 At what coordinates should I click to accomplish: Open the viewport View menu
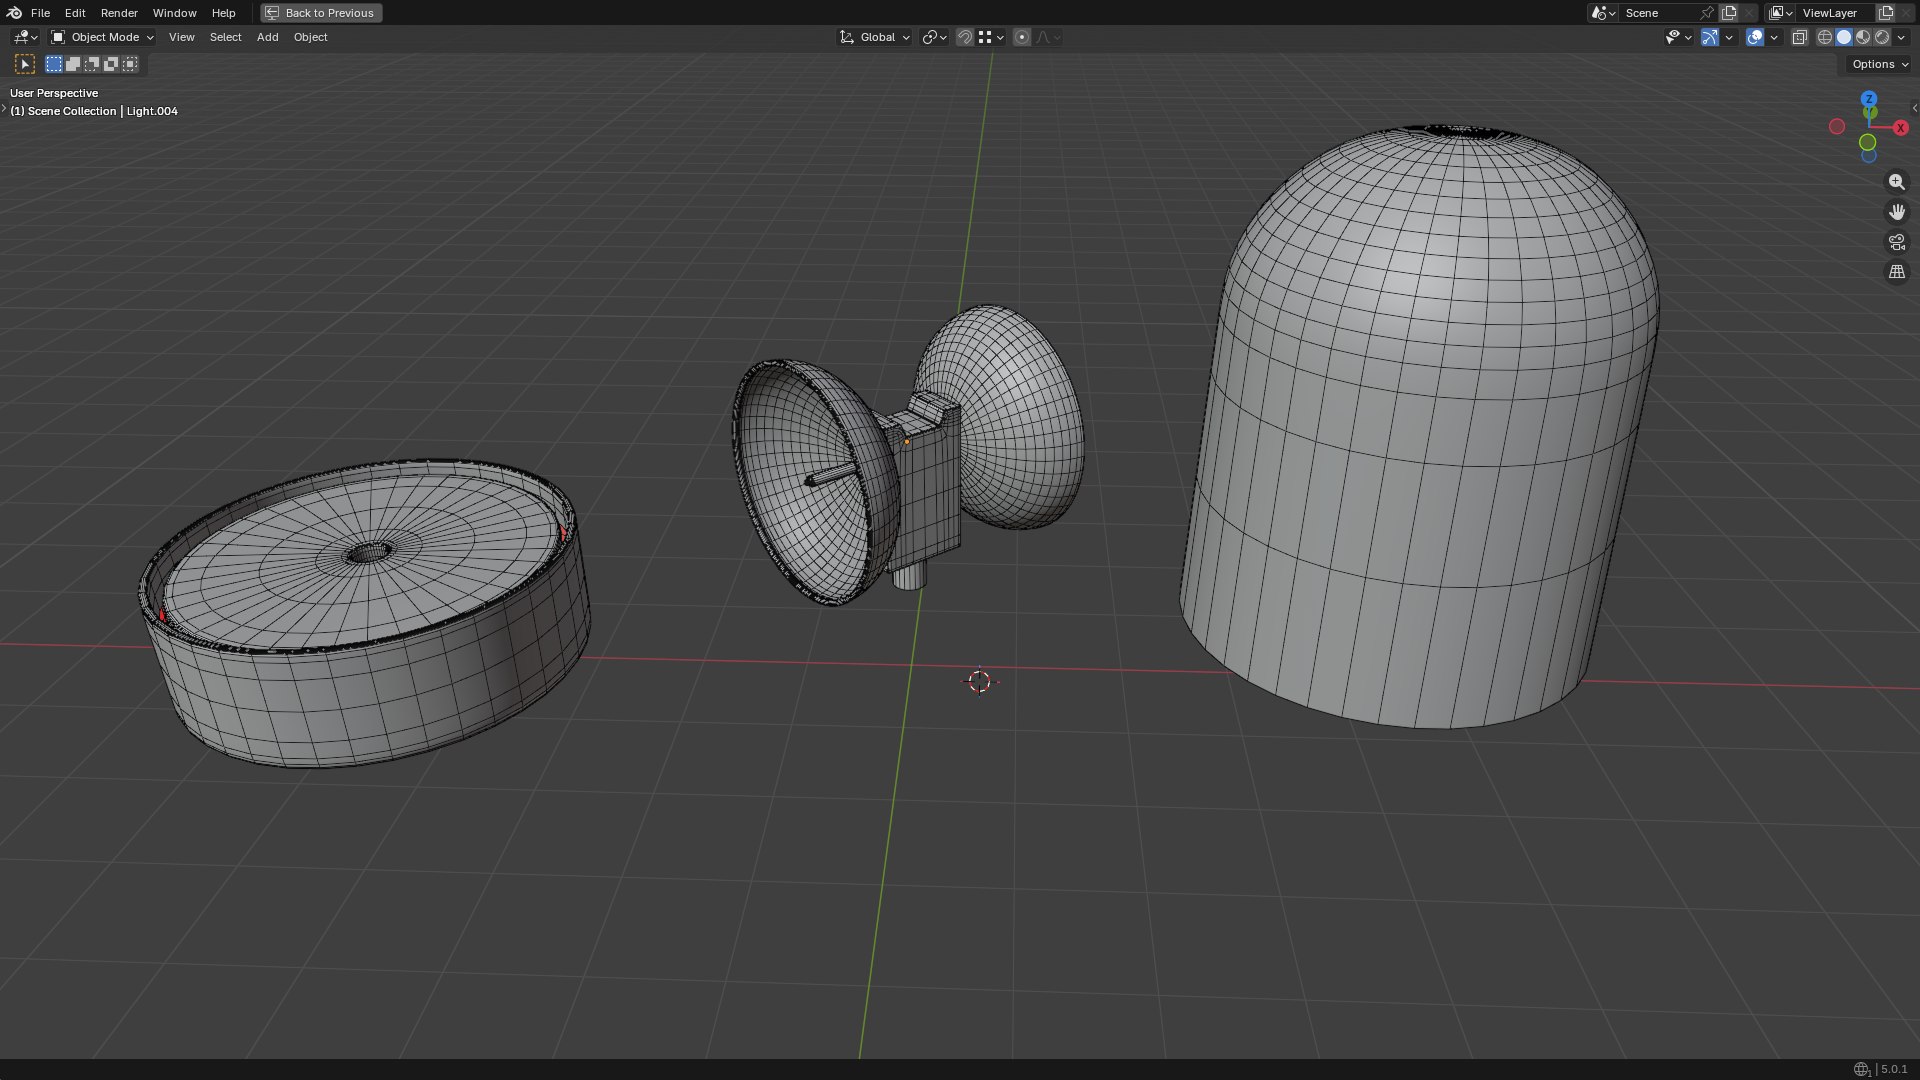click(x=181, y=37)
